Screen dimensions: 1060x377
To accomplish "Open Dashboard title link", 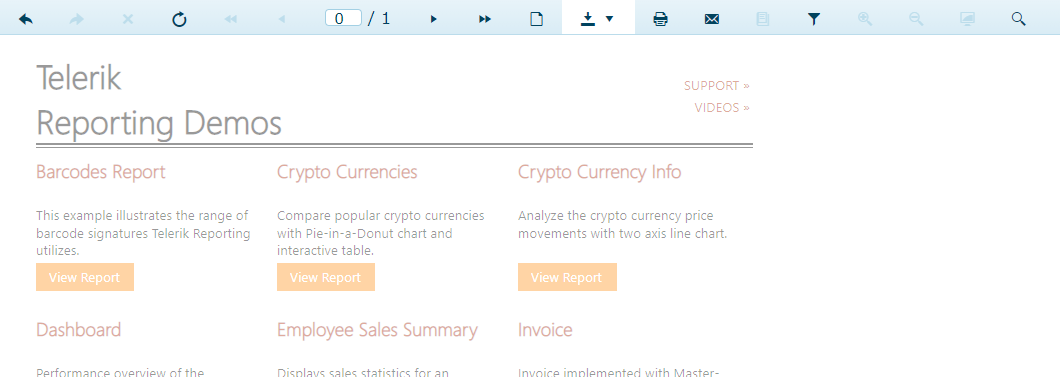I will click(x=78, y=330).
